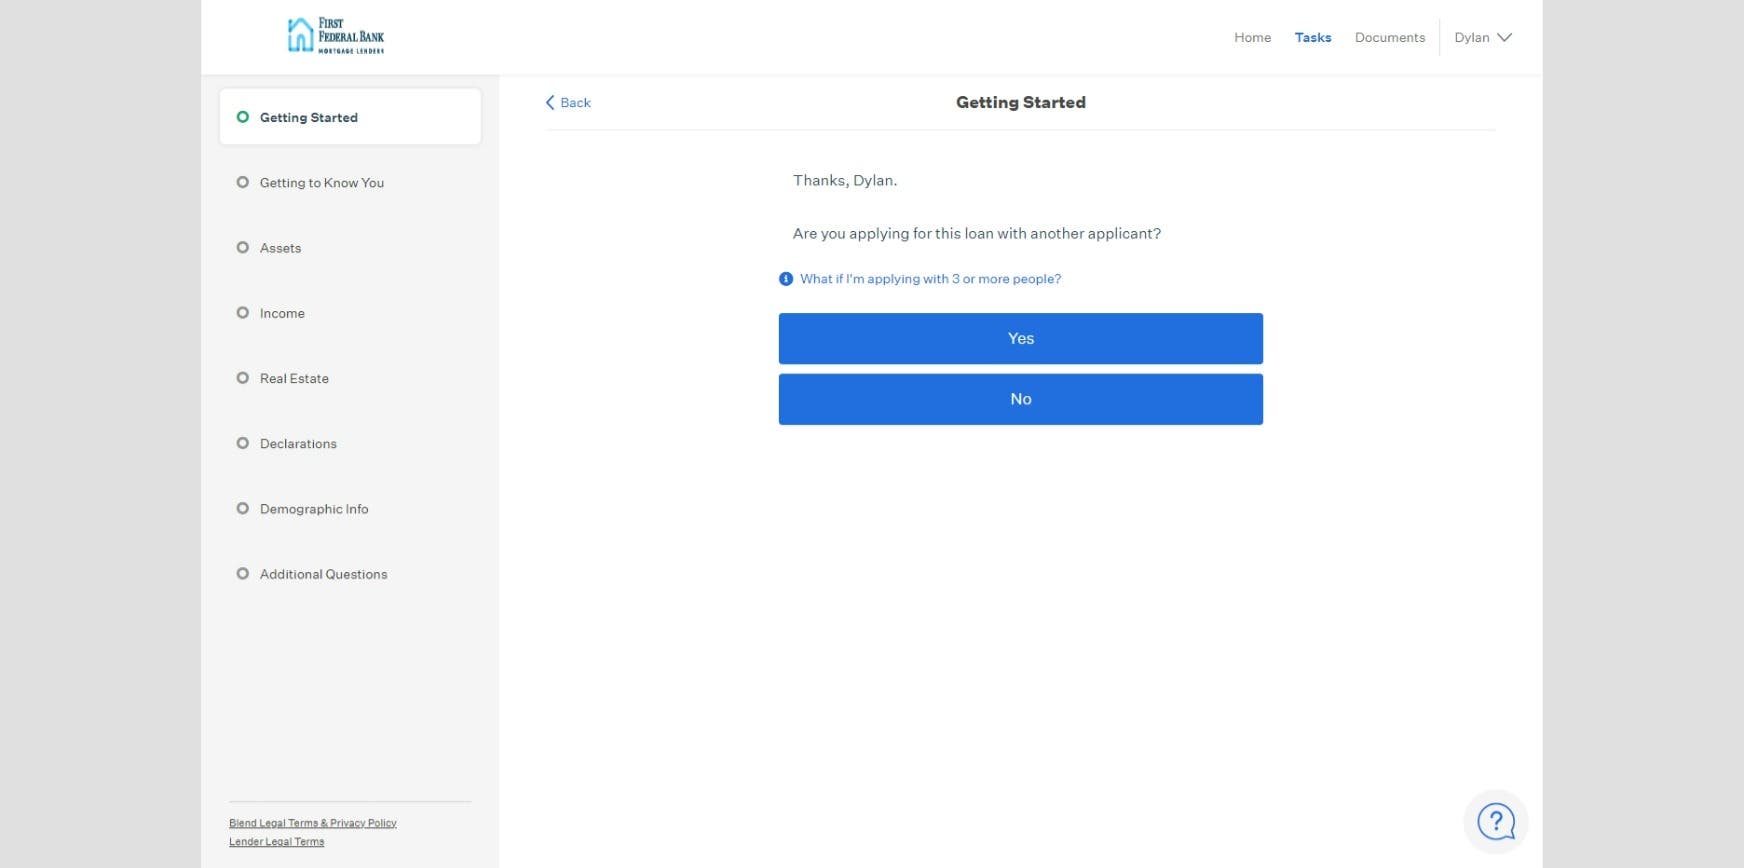Navigate to the Declarations section
Viewport: 1744px width, 868px height.
298,444
